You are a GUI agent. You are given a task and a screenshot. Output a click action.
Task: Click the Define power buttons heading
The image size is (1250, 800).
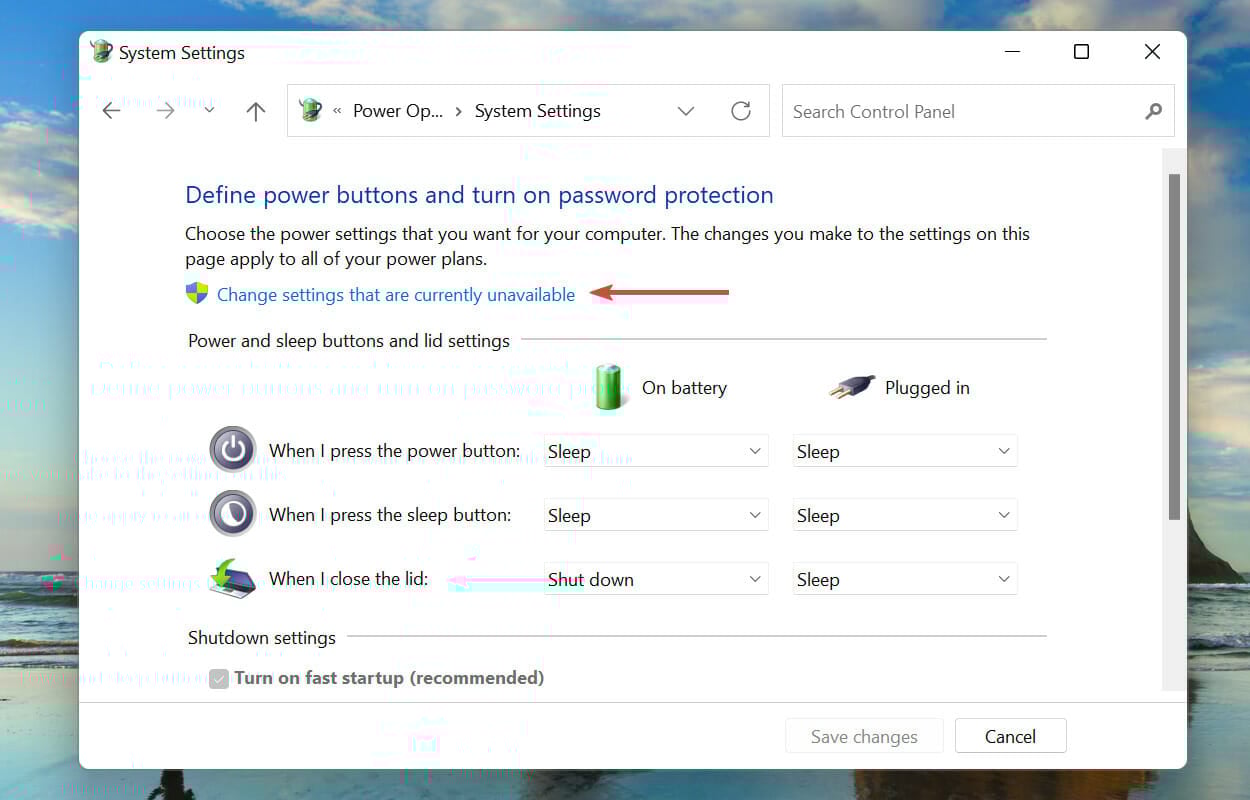(479, 195)
